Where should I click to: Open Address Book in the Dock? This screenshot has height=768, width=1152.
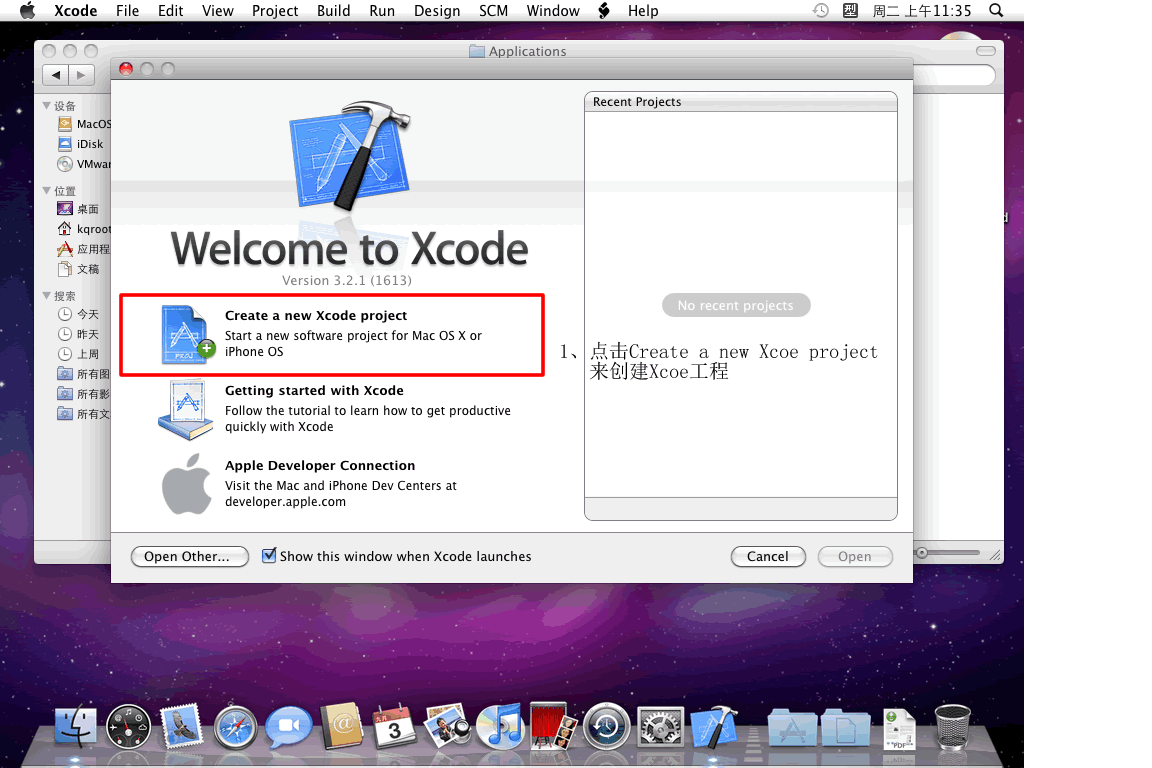[x=342, y=725]
